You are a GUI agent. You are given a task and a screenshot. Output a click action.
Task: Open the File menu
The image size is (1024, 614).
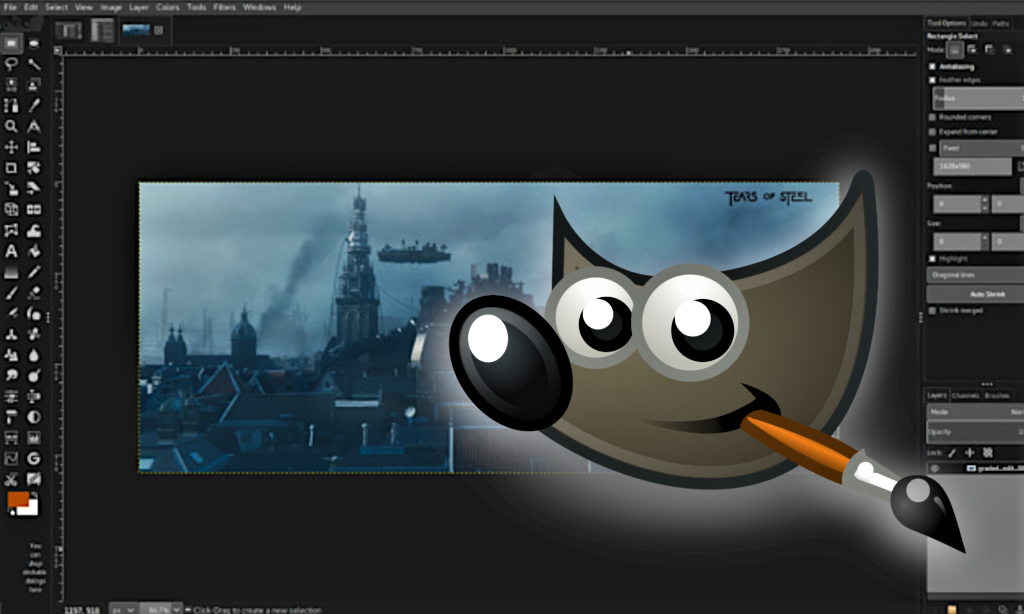click(10, 7)
